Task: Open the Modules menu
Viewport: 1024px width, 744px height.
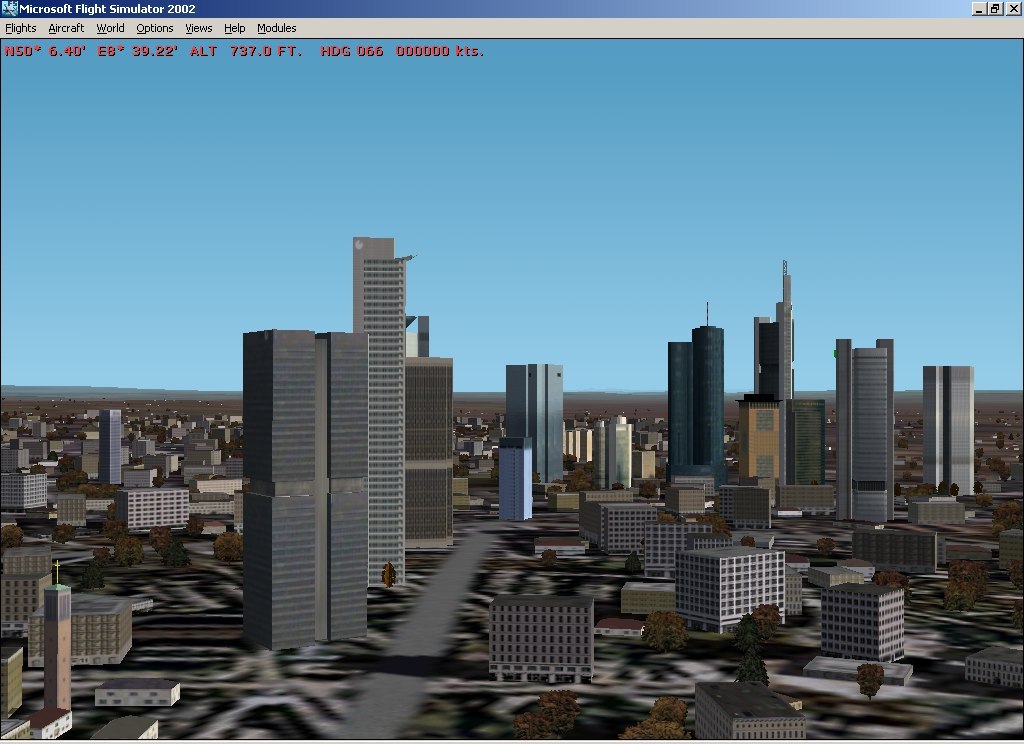Action: (276, 28)
